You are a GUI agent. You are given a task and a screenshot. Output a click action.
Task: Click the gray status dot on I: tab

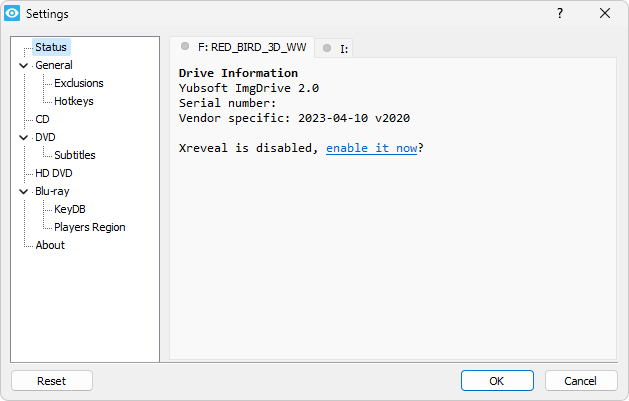pyautogui.click(x=327, y=48)
